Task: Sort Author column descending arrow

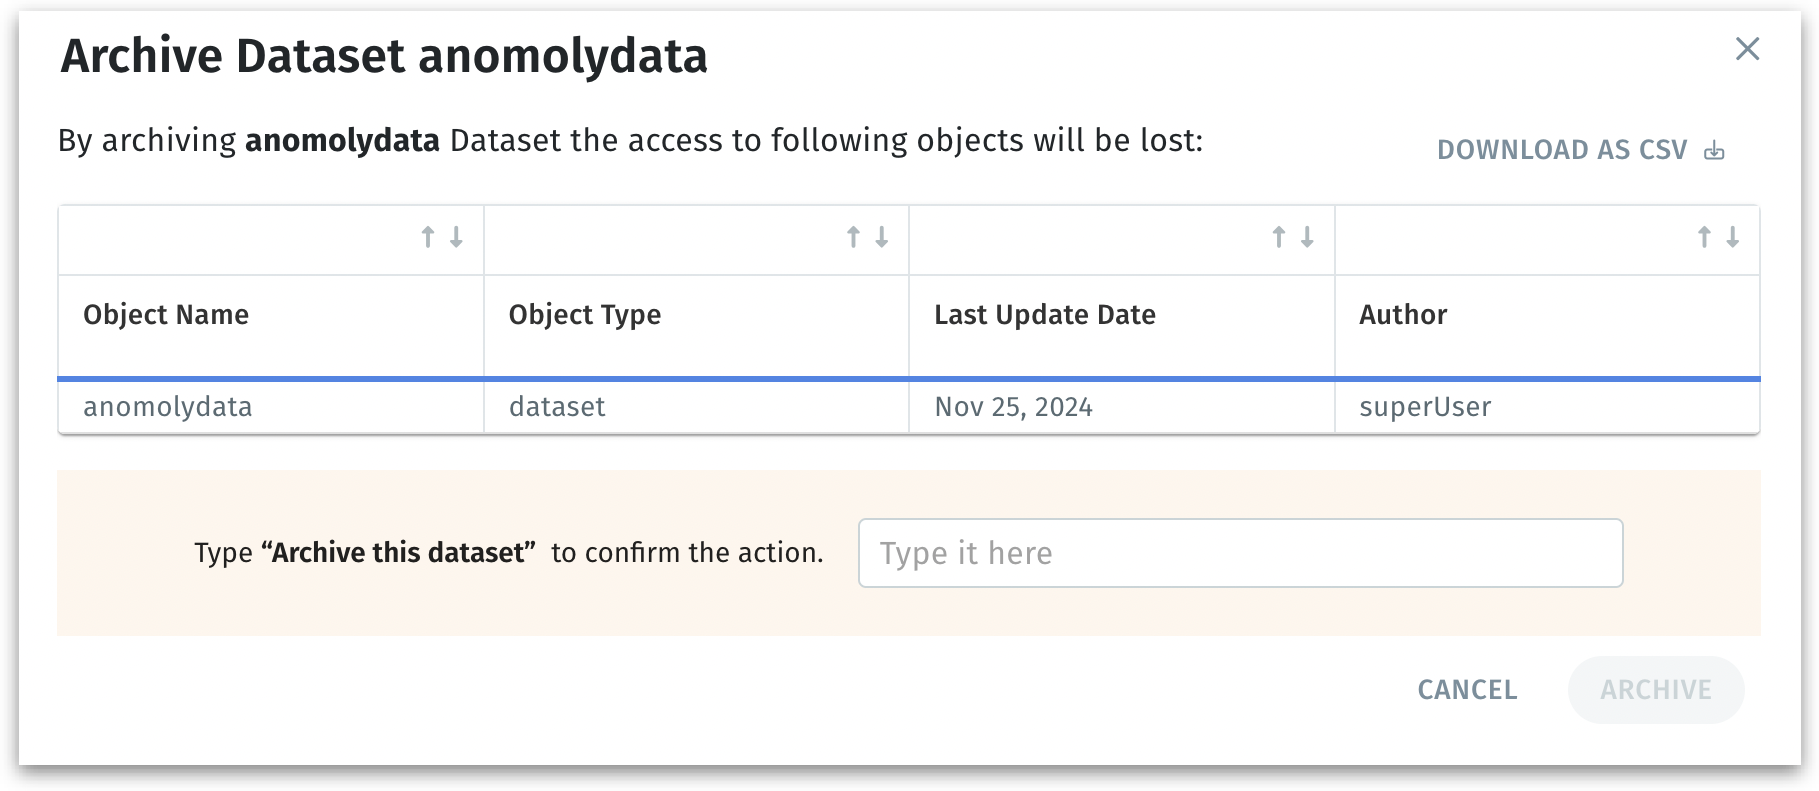Action: [1733, 237]
